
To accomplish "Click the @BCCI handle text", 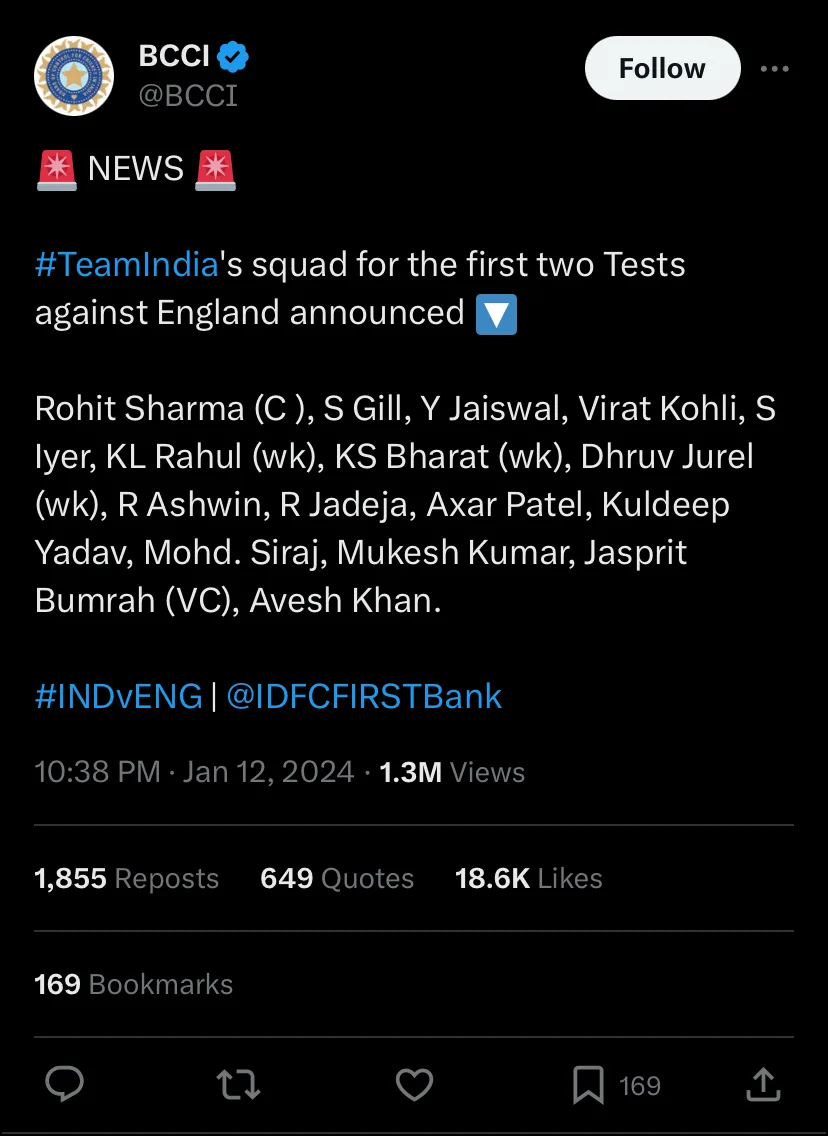I will pyautogui.click(x=188, y=96).
